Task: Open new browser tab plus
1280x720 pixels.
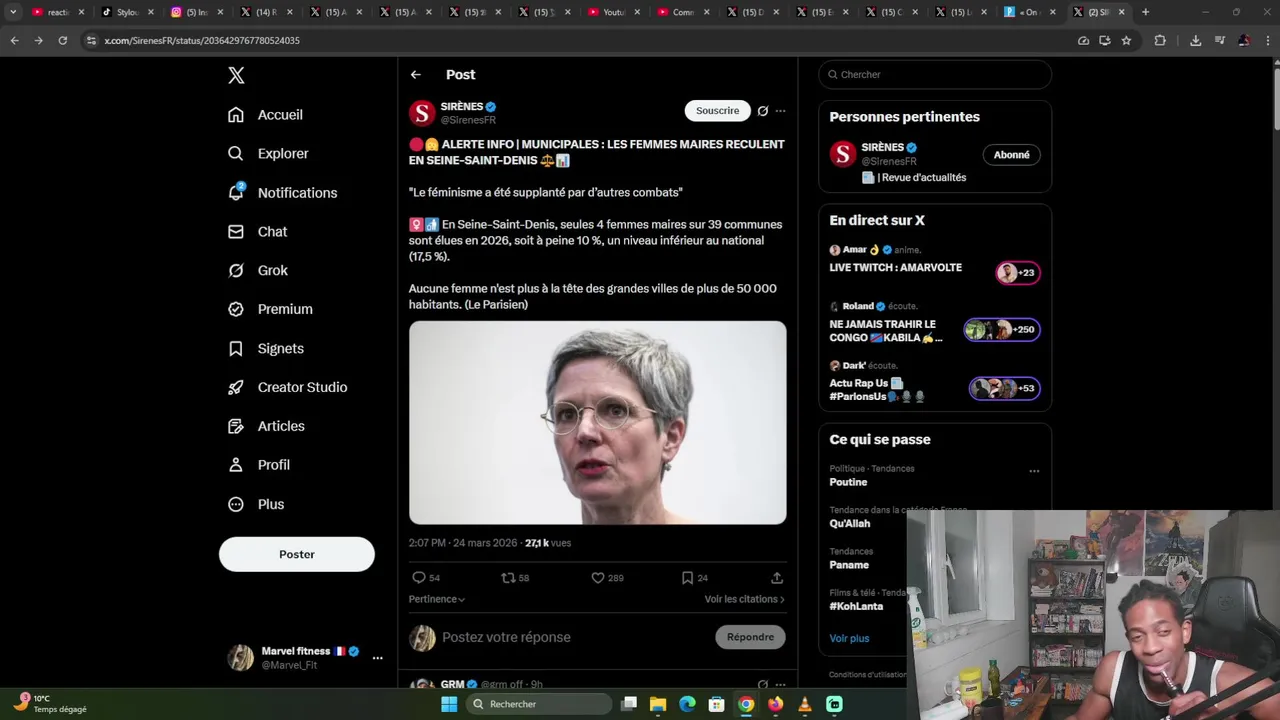Action: (1145, 12)
